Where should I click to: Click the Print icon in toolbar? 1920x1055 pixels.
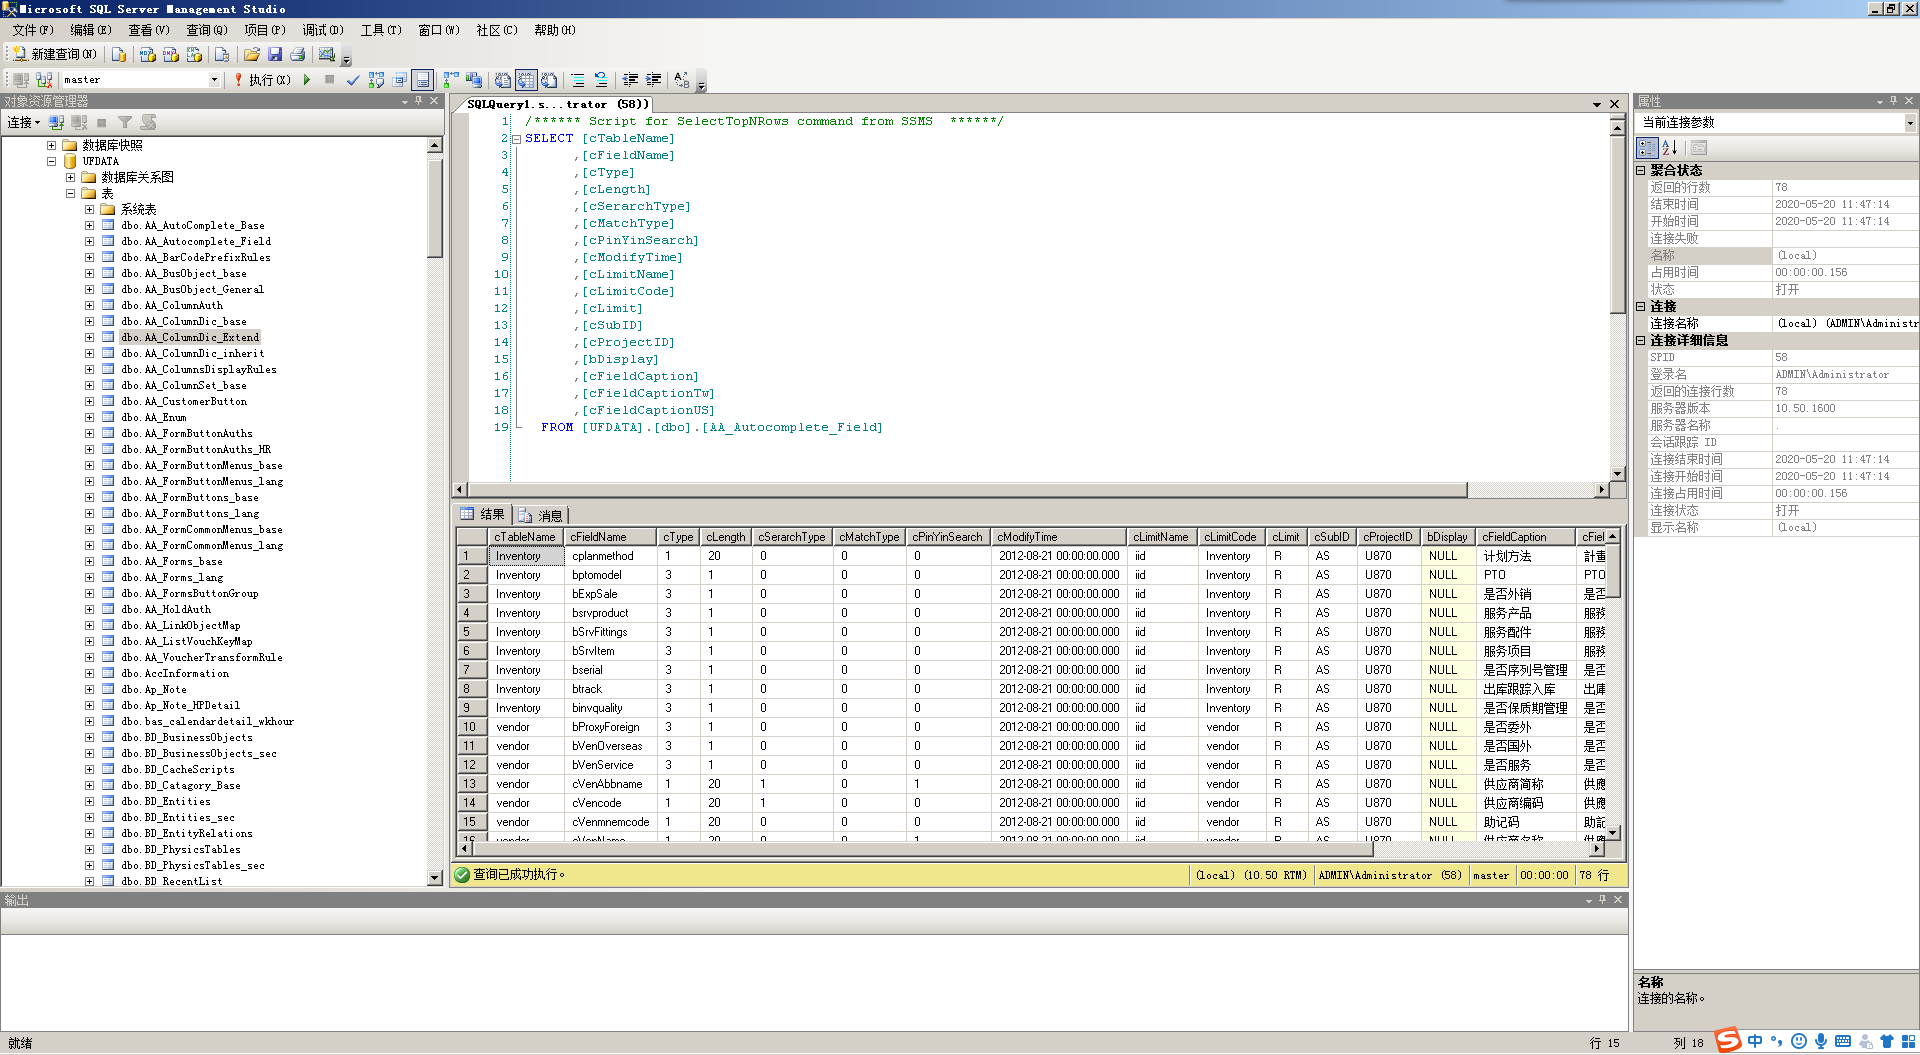click(x=297, y=55)
